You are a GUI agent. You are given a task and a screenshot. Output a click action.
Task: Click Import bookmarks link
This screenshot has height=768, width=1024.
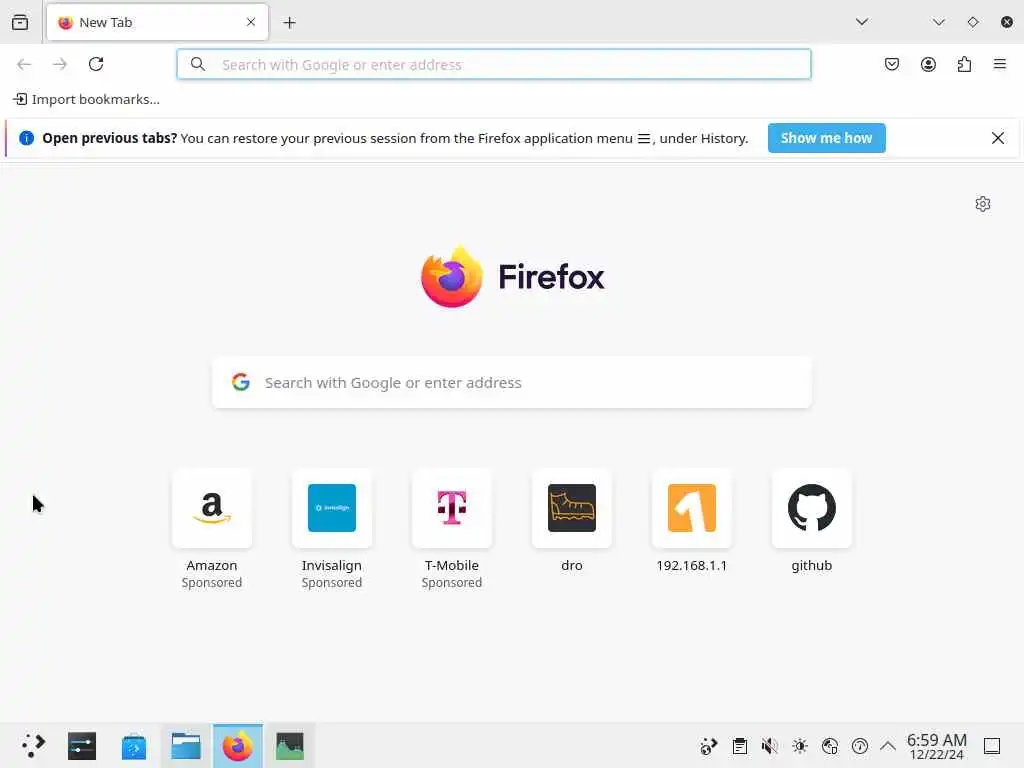[x=86, y=99]
